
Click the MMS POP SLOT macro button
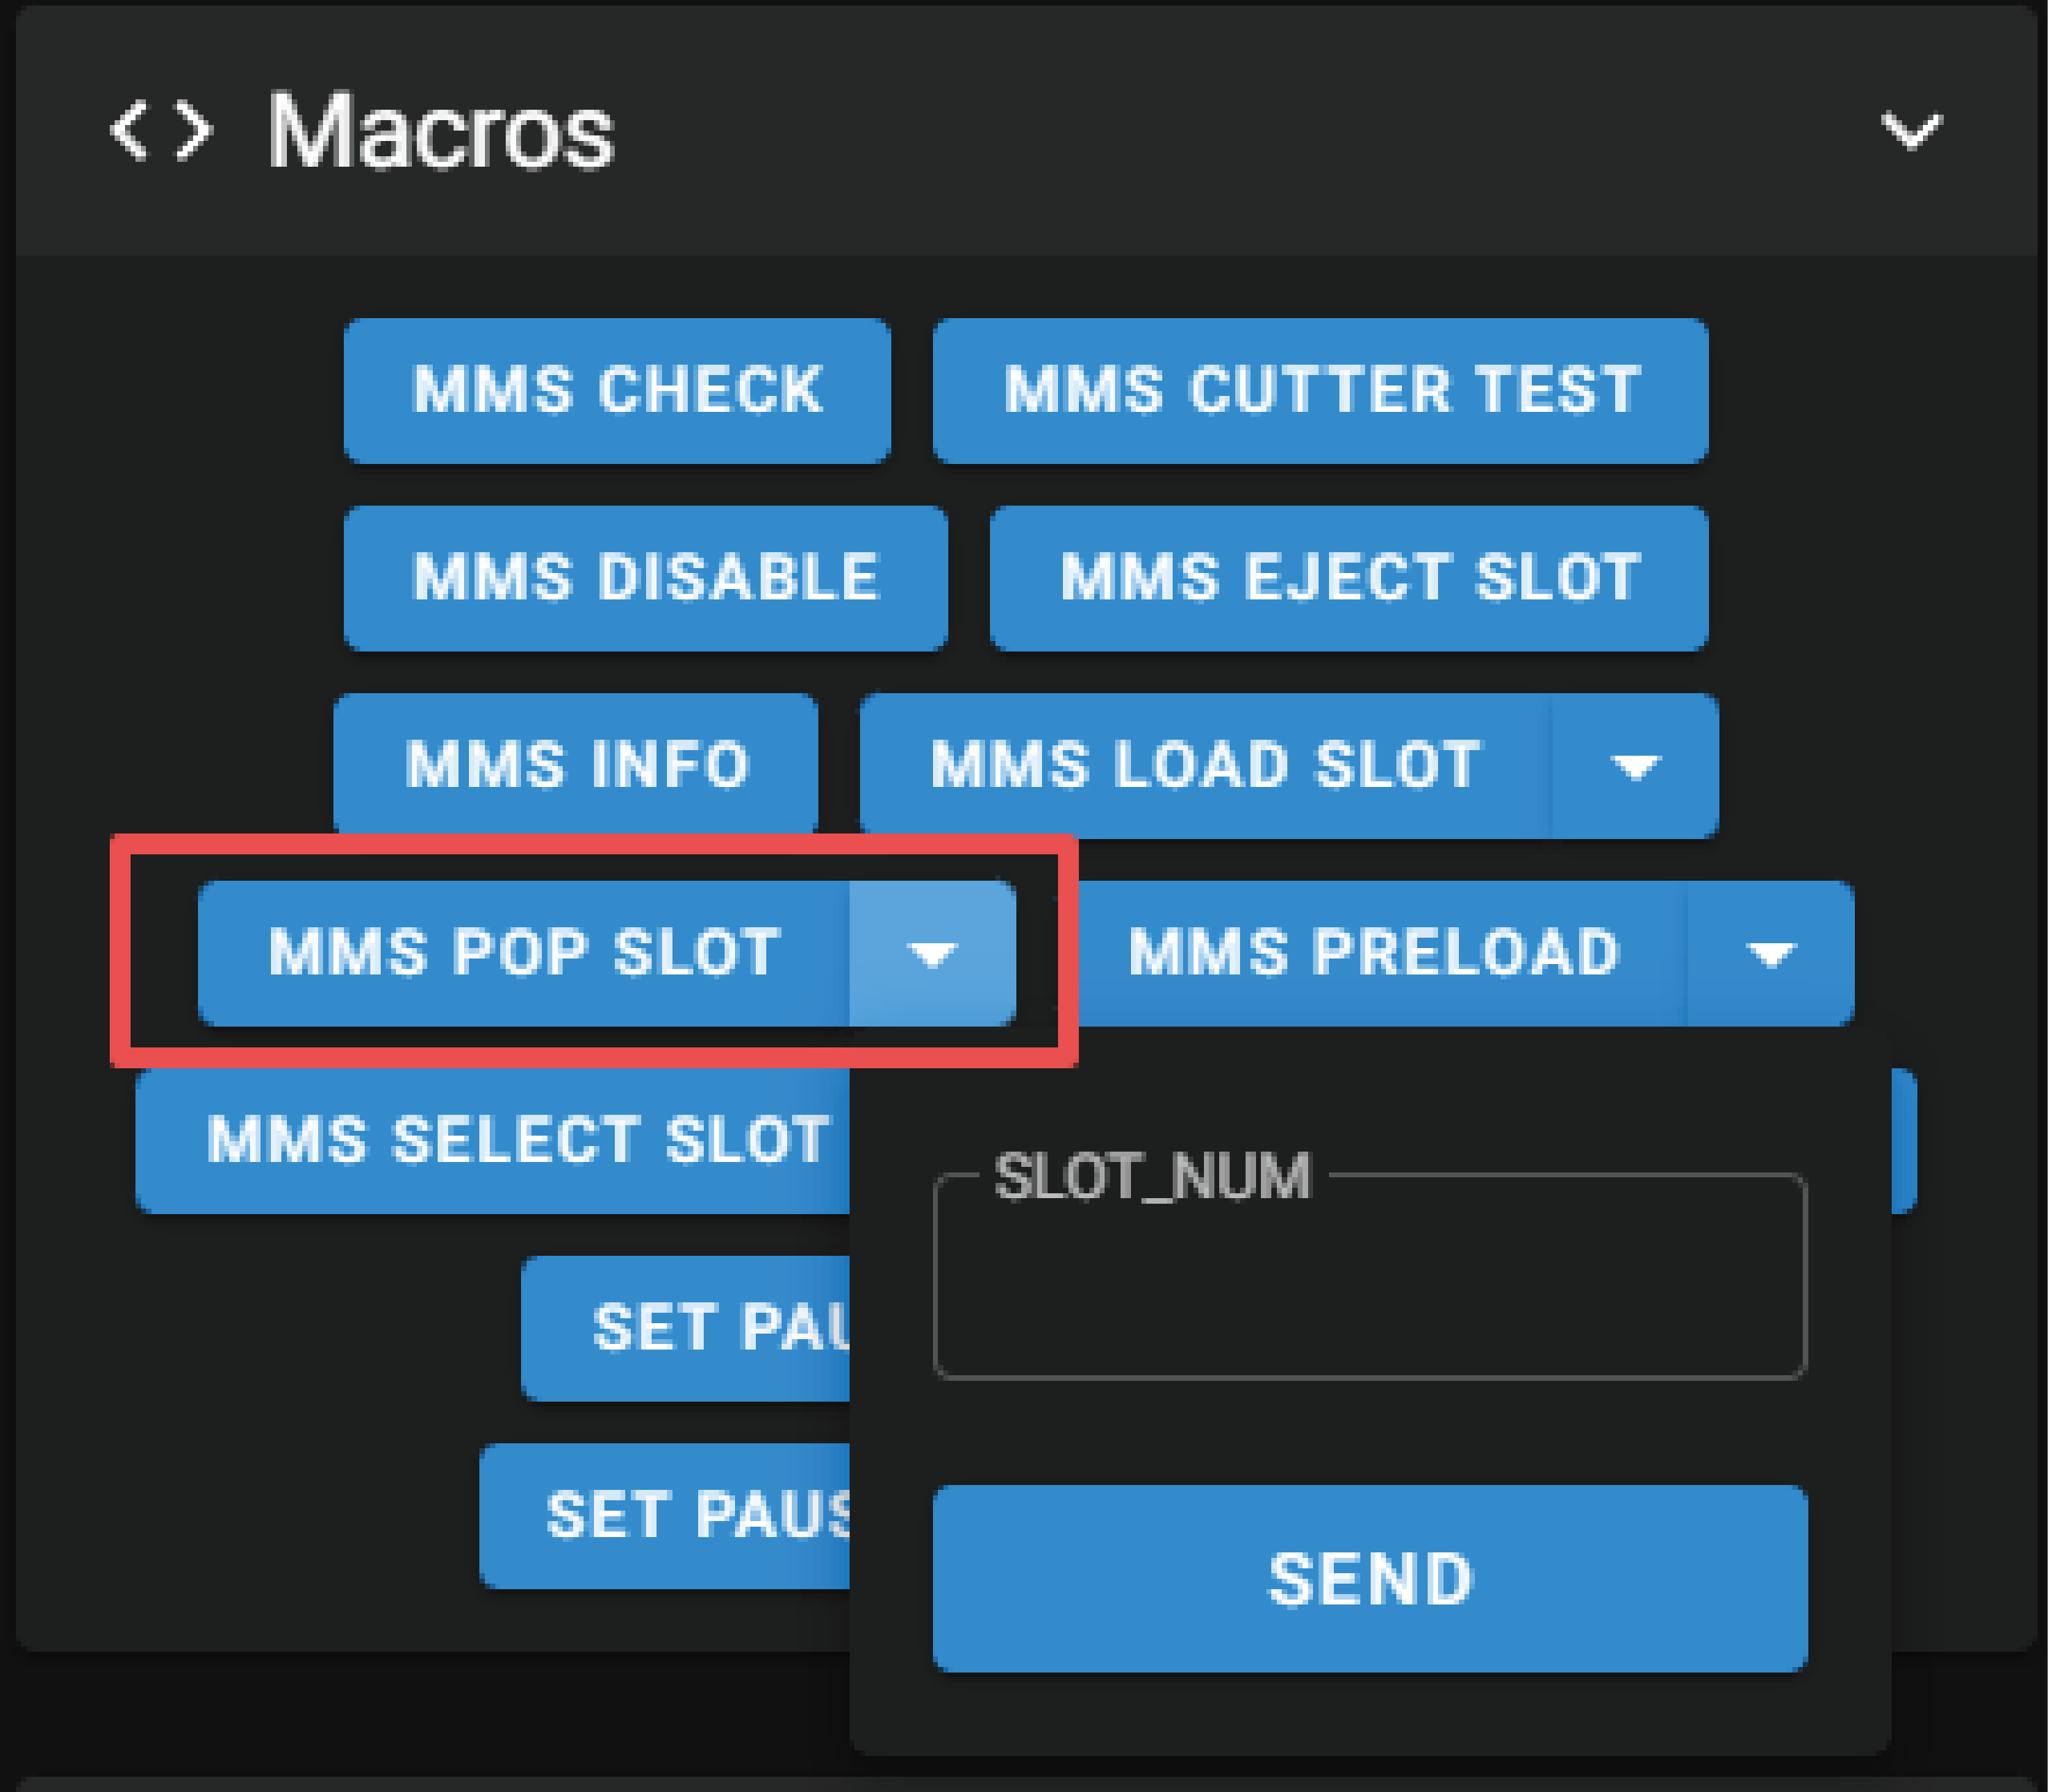[x=524, y=952]
